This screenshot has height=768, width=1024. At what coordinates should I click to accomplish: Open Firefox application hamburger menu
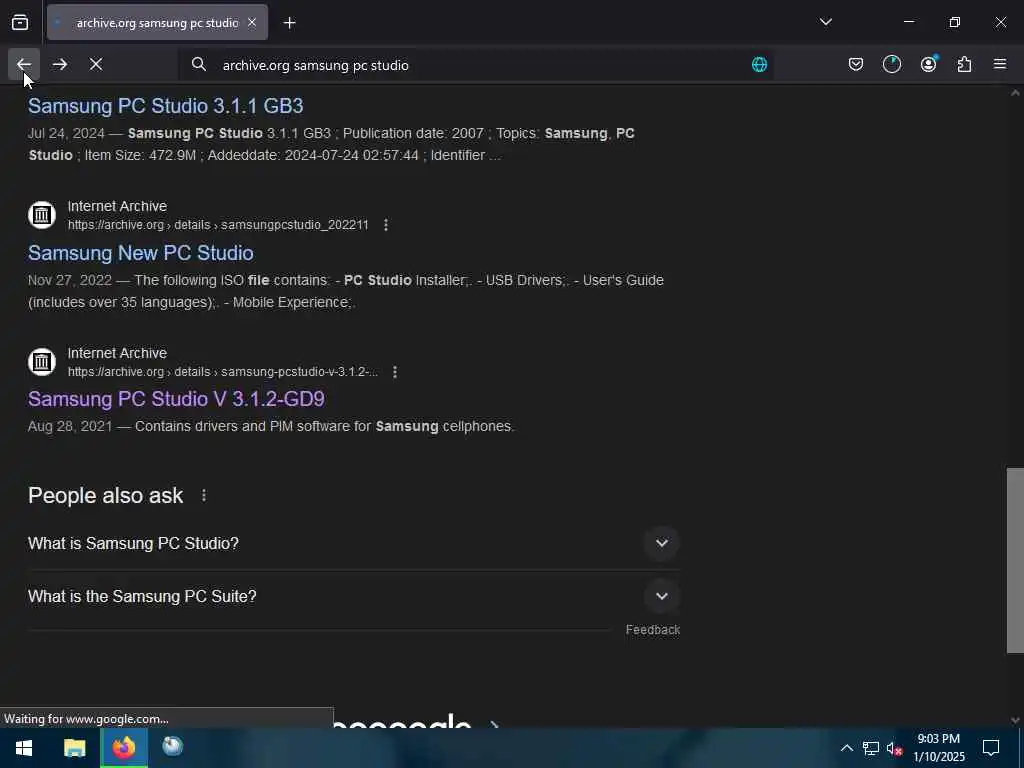tap(1000, 64)
